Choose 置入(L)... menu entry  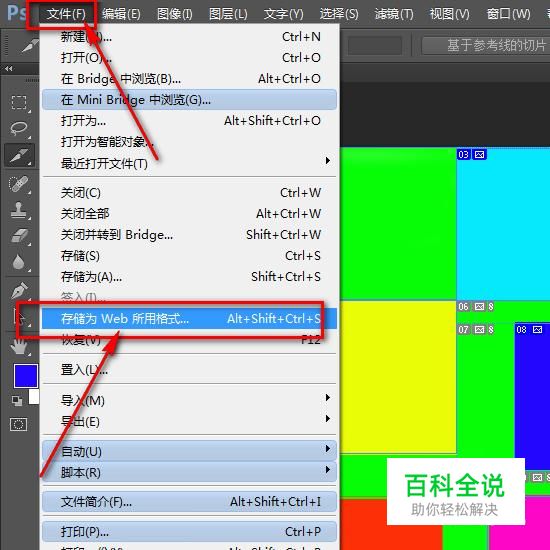pos(189,369)
